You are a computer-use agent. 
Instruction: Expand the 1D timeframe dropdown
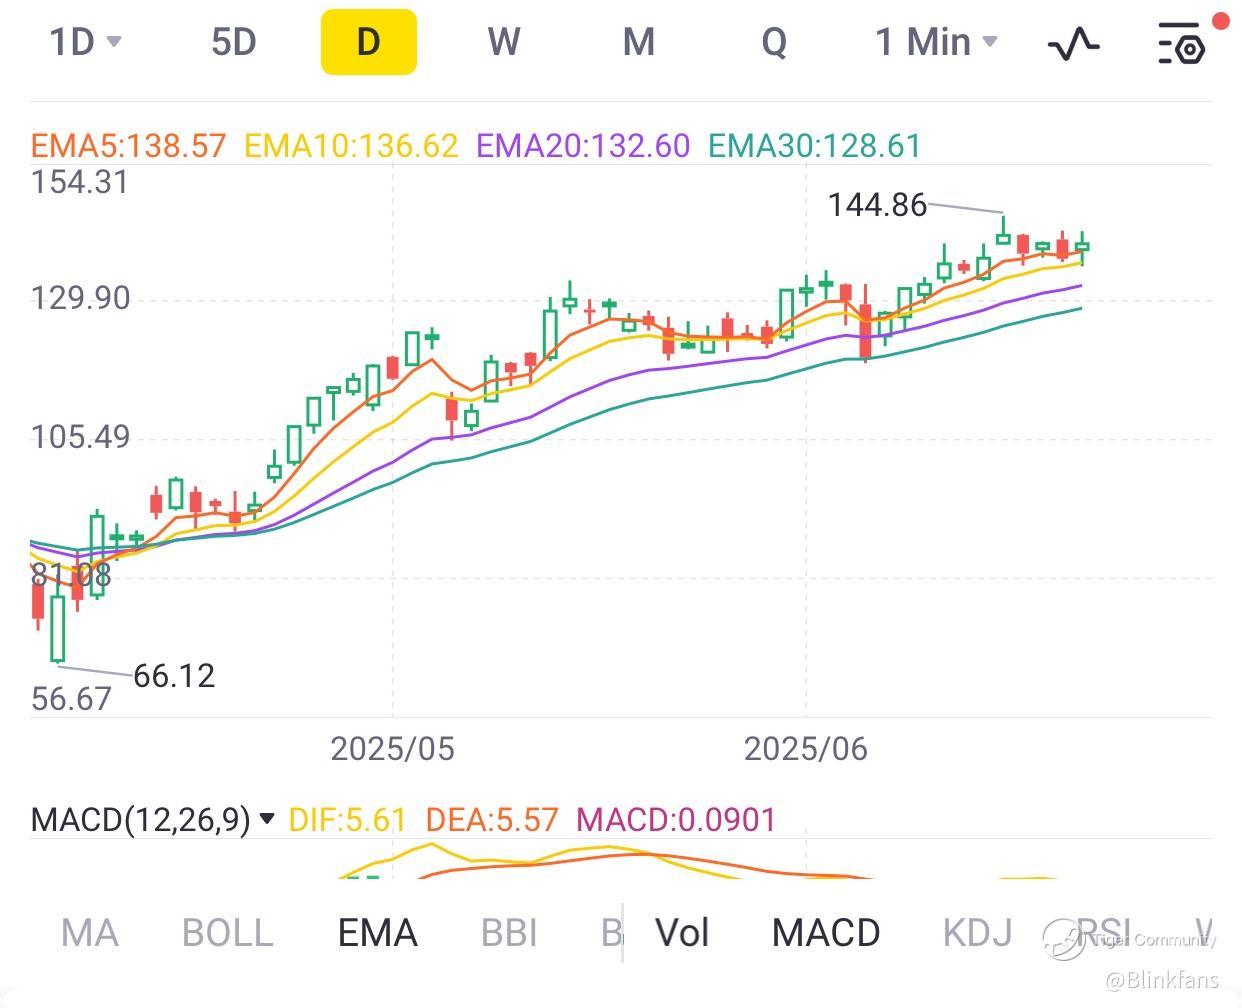(x=85, y=42)
